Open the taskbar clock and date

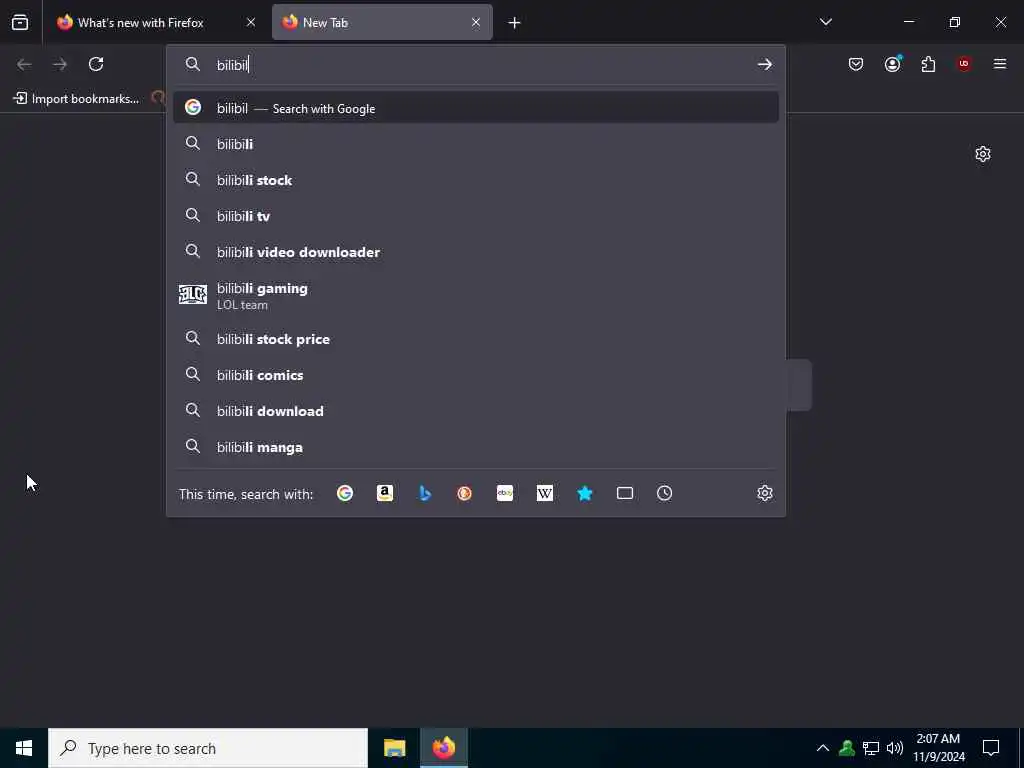(938, 748)
